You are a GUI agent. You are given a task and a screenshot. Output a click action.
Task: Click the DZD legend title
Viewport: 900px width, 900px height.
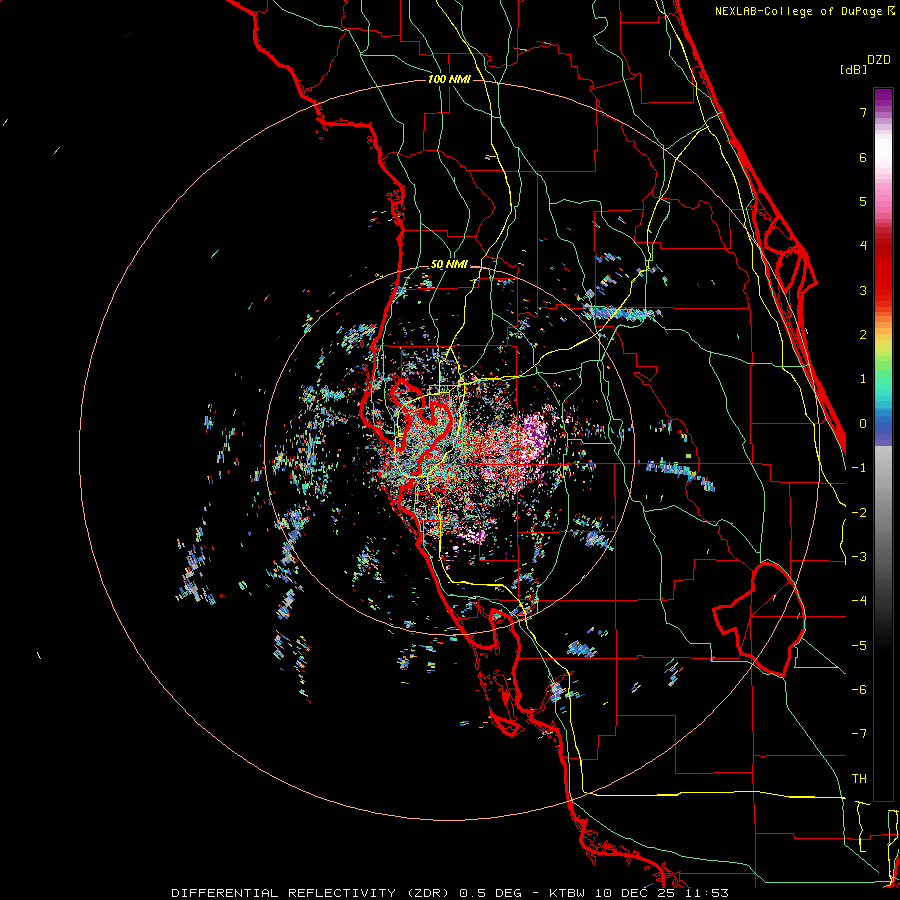pos(879,60)
